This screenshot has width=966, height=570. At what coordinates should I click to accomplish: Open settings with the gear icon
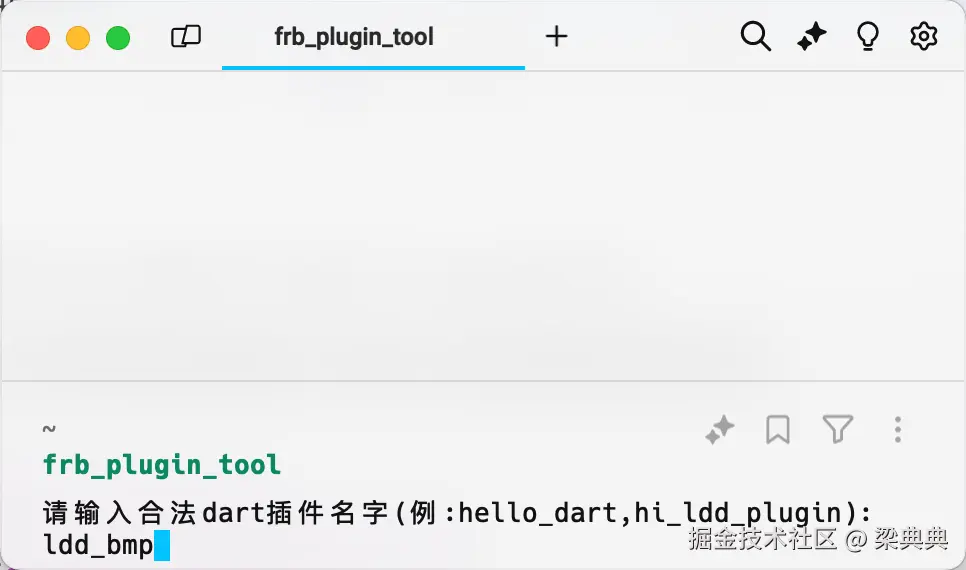(x=924, y=37)
